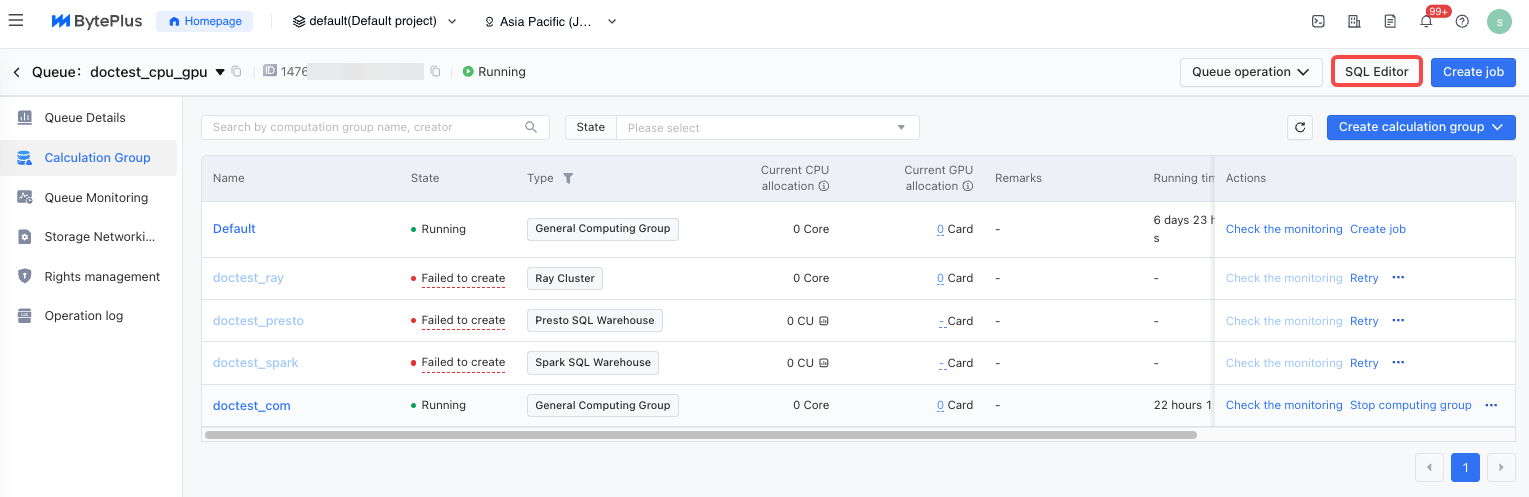The height and width of the screenshot is (497, 1529).
Task: Open the hamburger navigation menu
Action: [x=16, y=21]
